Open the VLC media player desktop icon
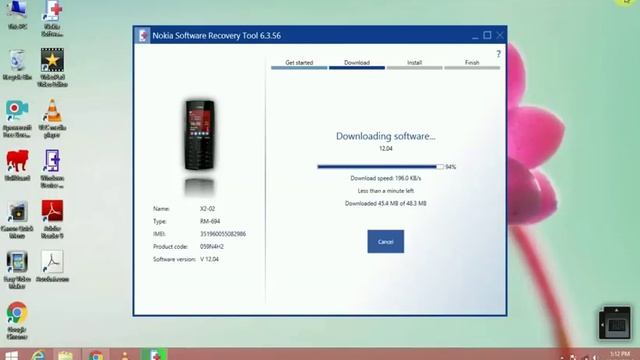Viewport: 640px width, 360px height. pyautogui.click(x=52, y=118)
